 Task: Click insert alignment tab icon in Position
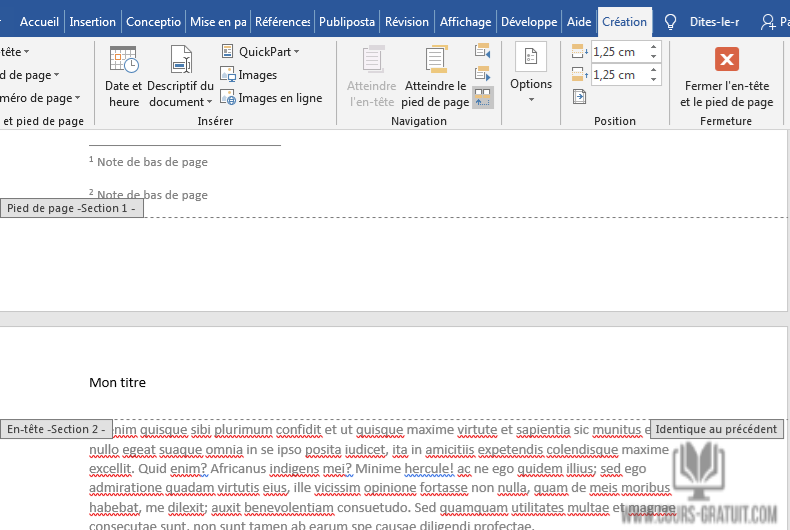(580, 97)
